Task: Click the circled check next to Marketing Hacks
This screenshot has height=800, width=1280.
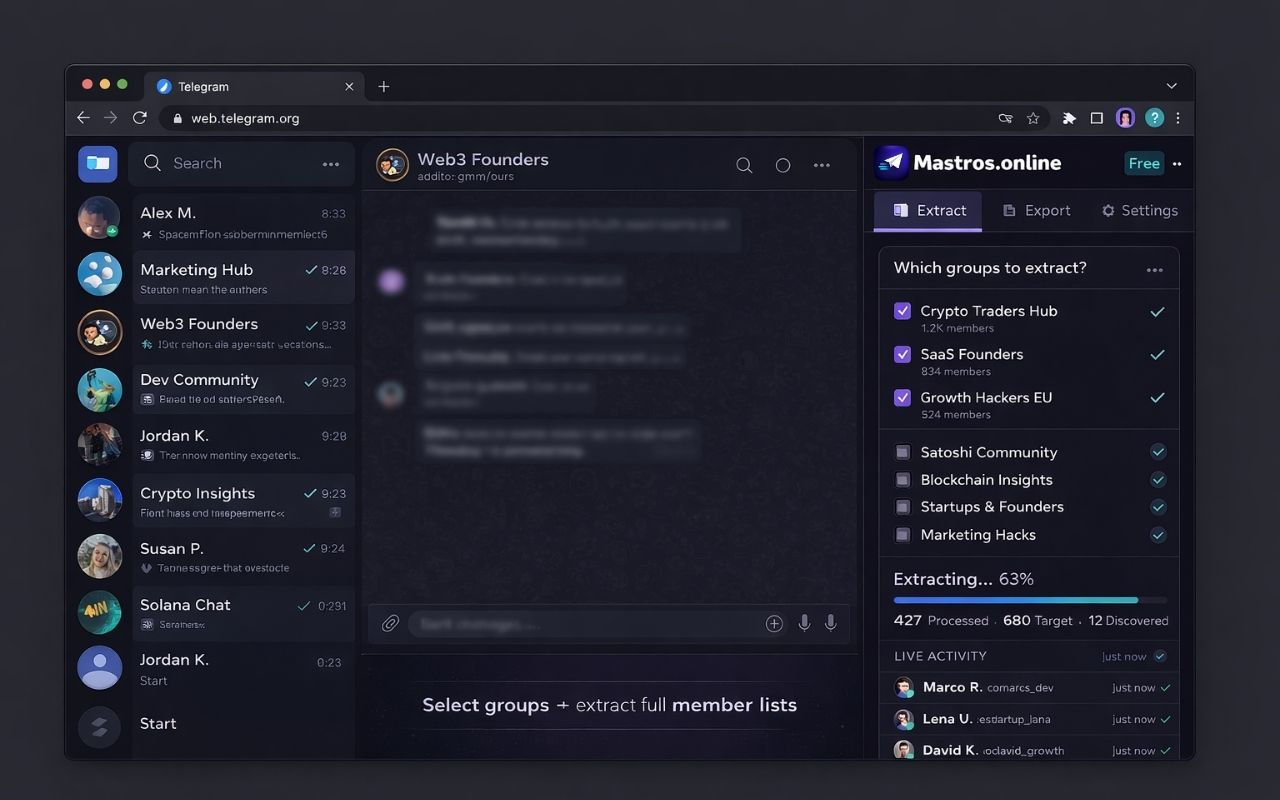Action: click(x=1158, y=535)
